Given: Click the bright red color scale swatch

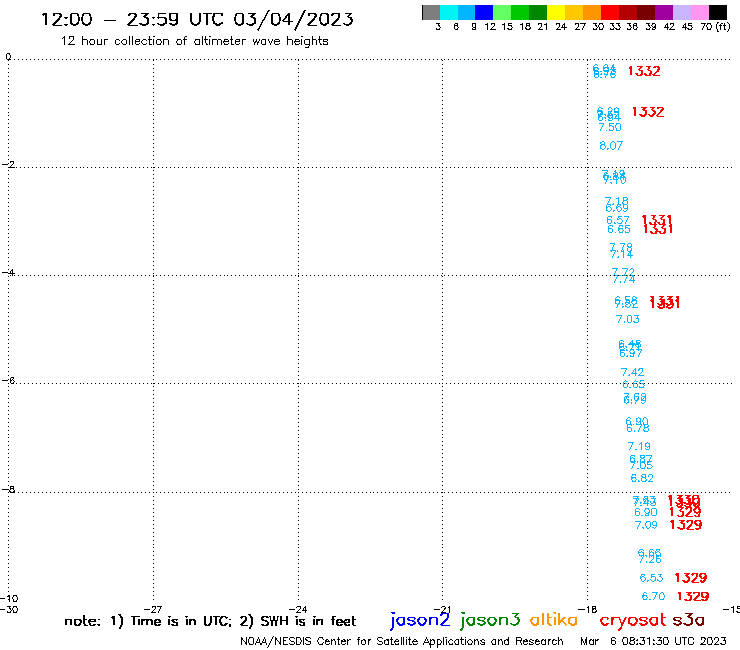Looking at the screenshot, I should click(610, 12).
